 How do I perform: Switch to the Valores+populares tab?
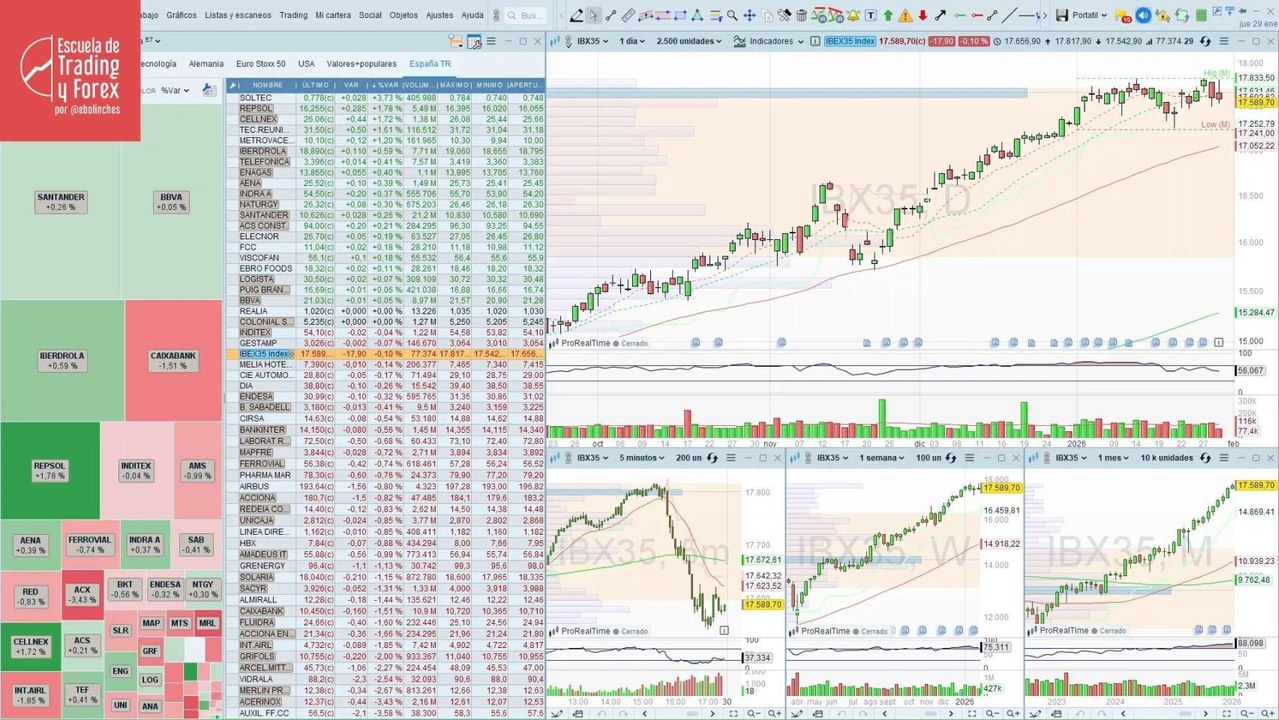tap(362, 64)
